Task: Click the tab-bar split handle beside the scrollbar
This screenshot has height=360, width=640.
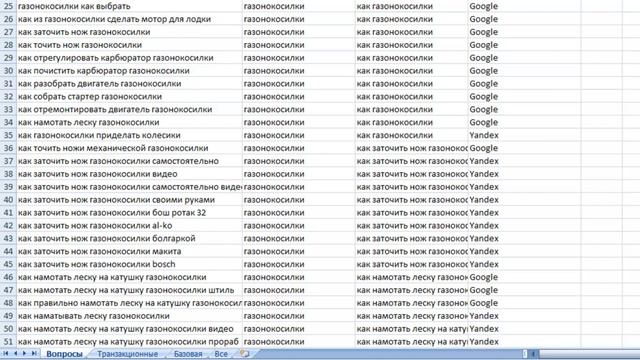Action: coord(525,353)
